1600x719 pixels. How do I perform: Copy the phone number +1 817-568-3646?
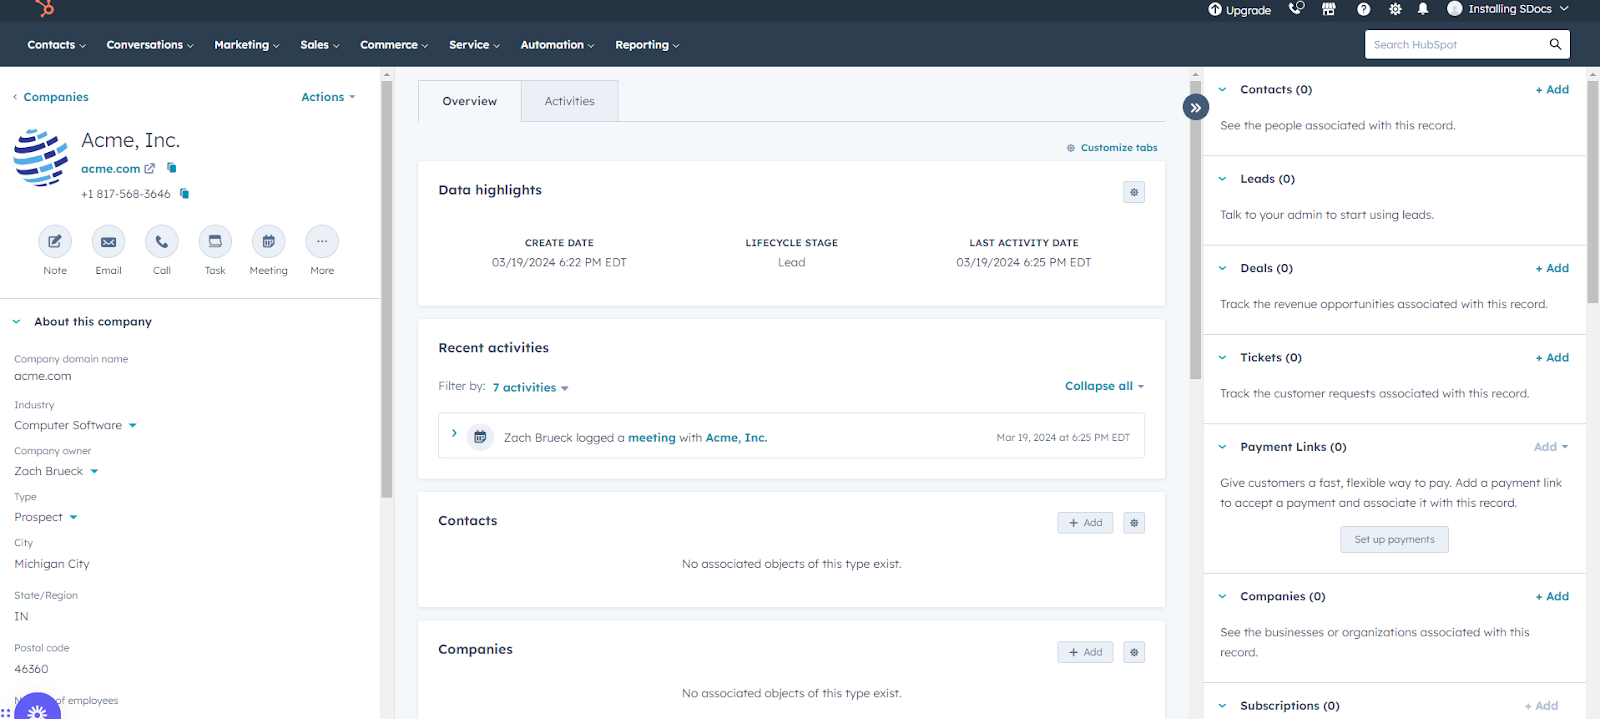(x=184, y=194)
